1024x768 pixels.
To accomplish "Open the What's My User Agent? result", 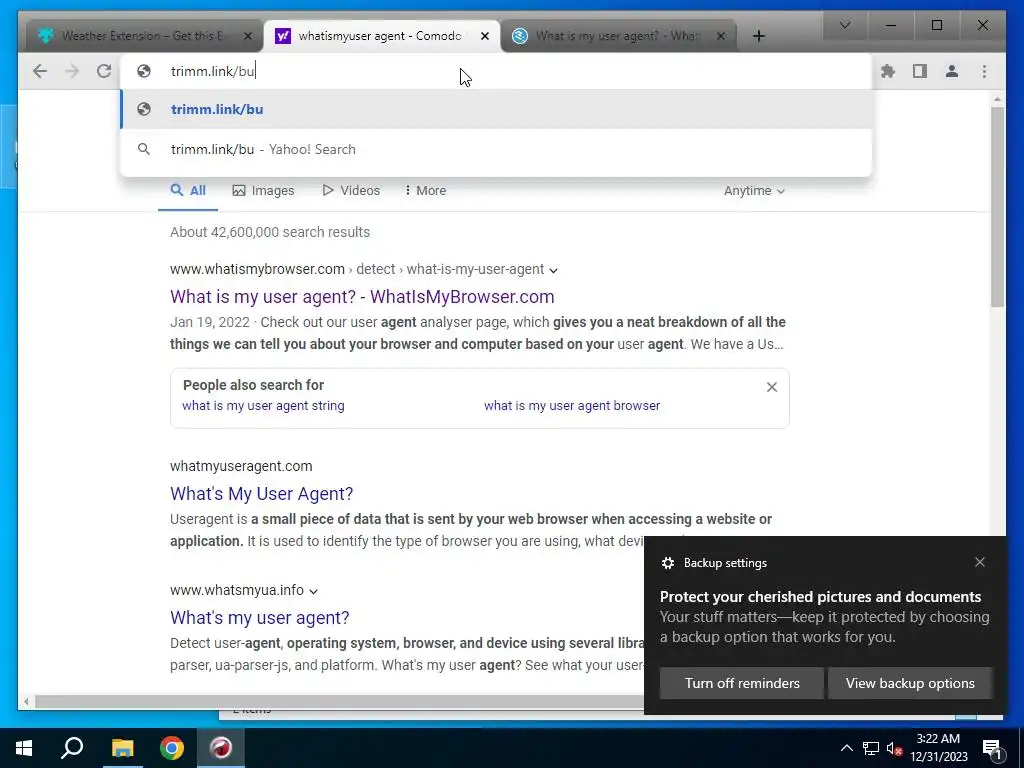I will click(261, 494).
